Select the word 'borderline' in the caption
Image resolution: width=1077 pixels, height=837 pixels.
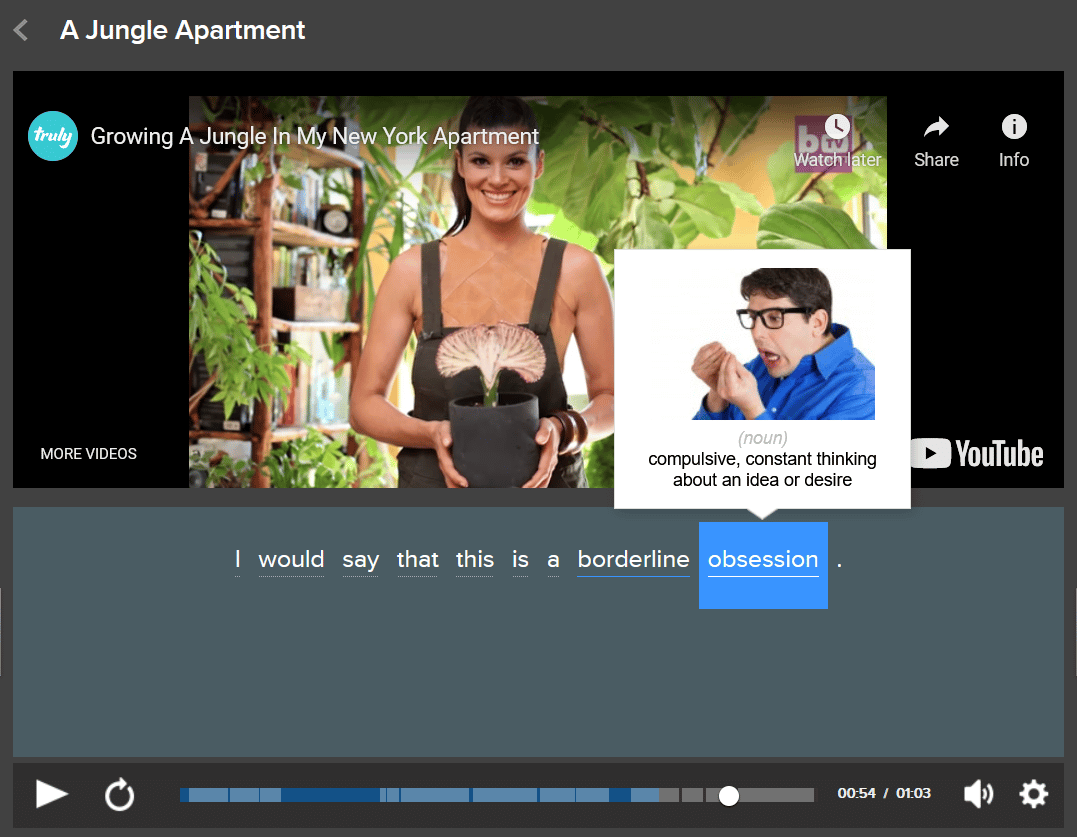[633, 560]
